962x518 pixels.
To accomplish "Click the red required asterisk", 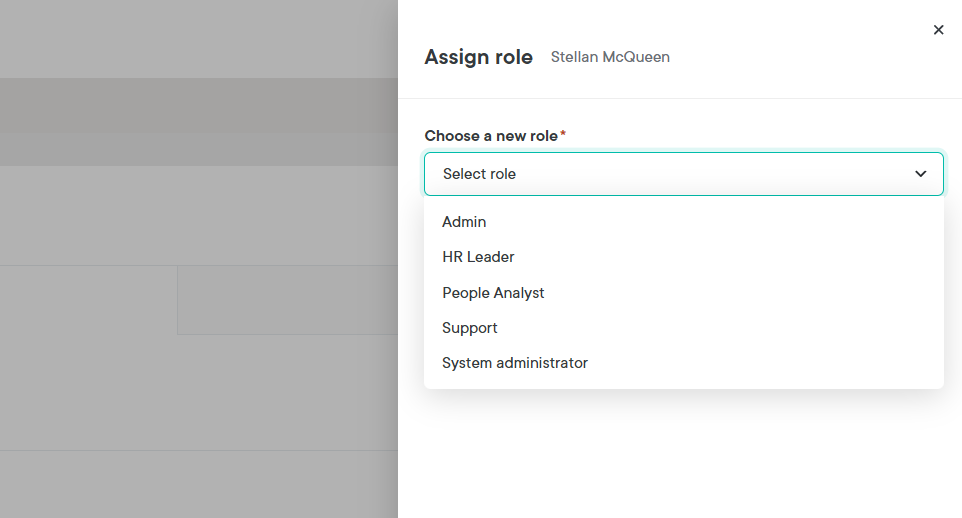I will coord(563,134).
